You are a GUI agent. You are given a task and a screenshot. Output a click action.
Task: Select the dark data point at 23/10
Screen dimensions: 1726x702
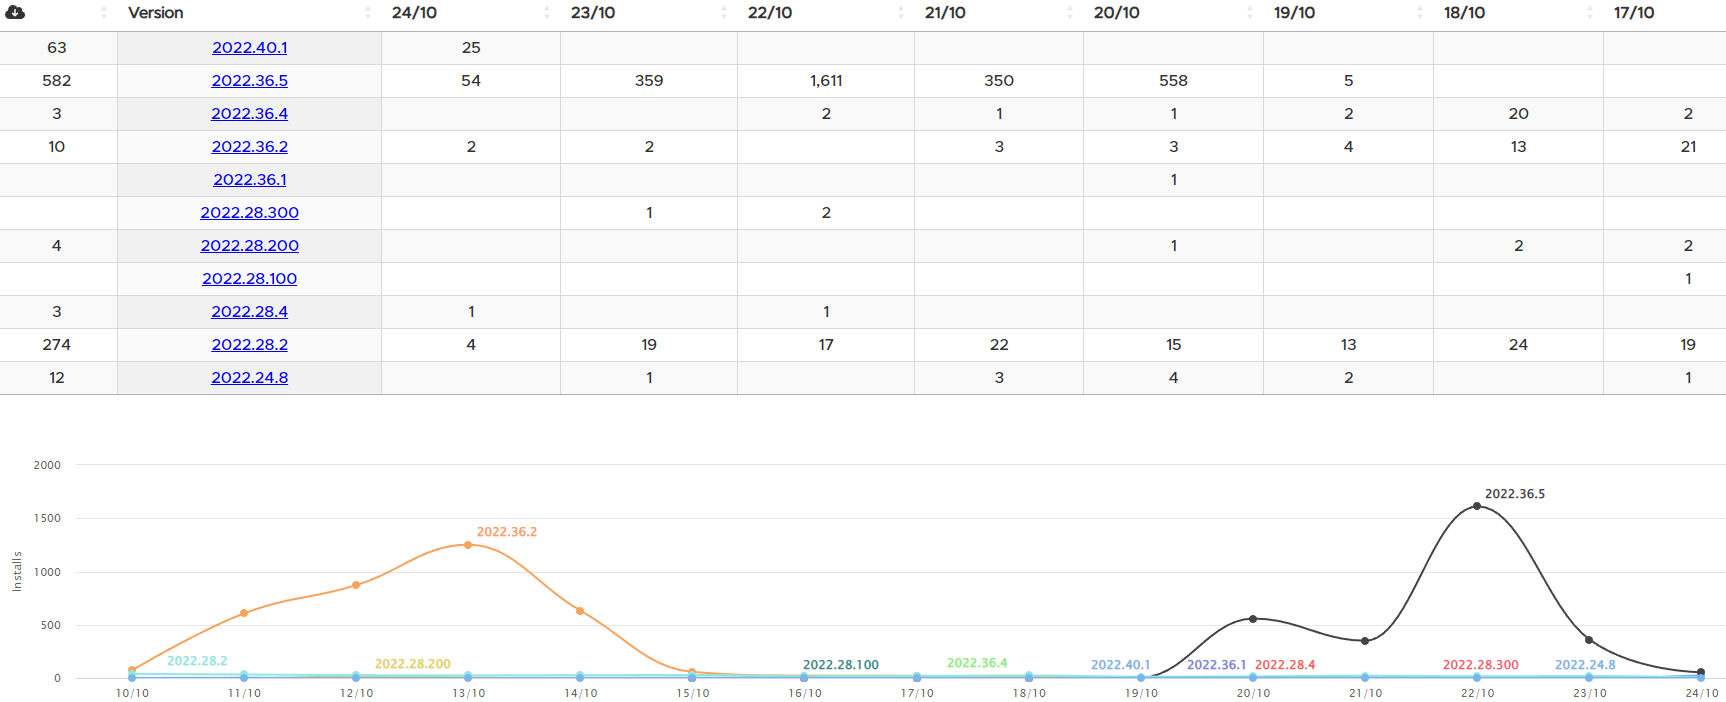1589,640
